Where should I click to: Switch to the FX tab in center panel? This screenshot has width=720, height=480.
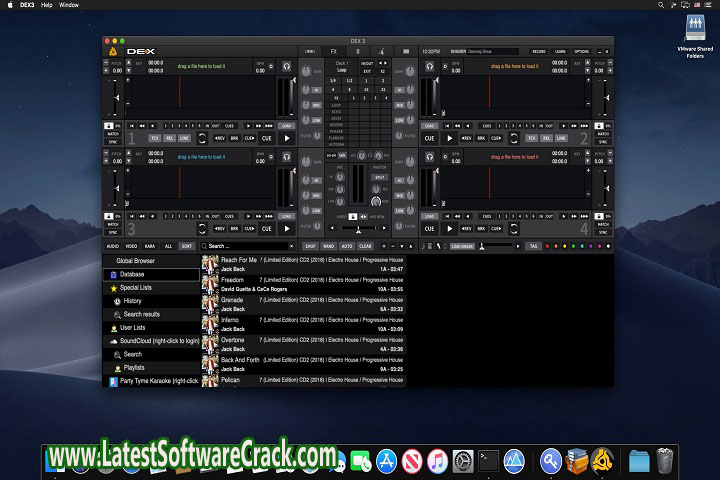(334, 50)
